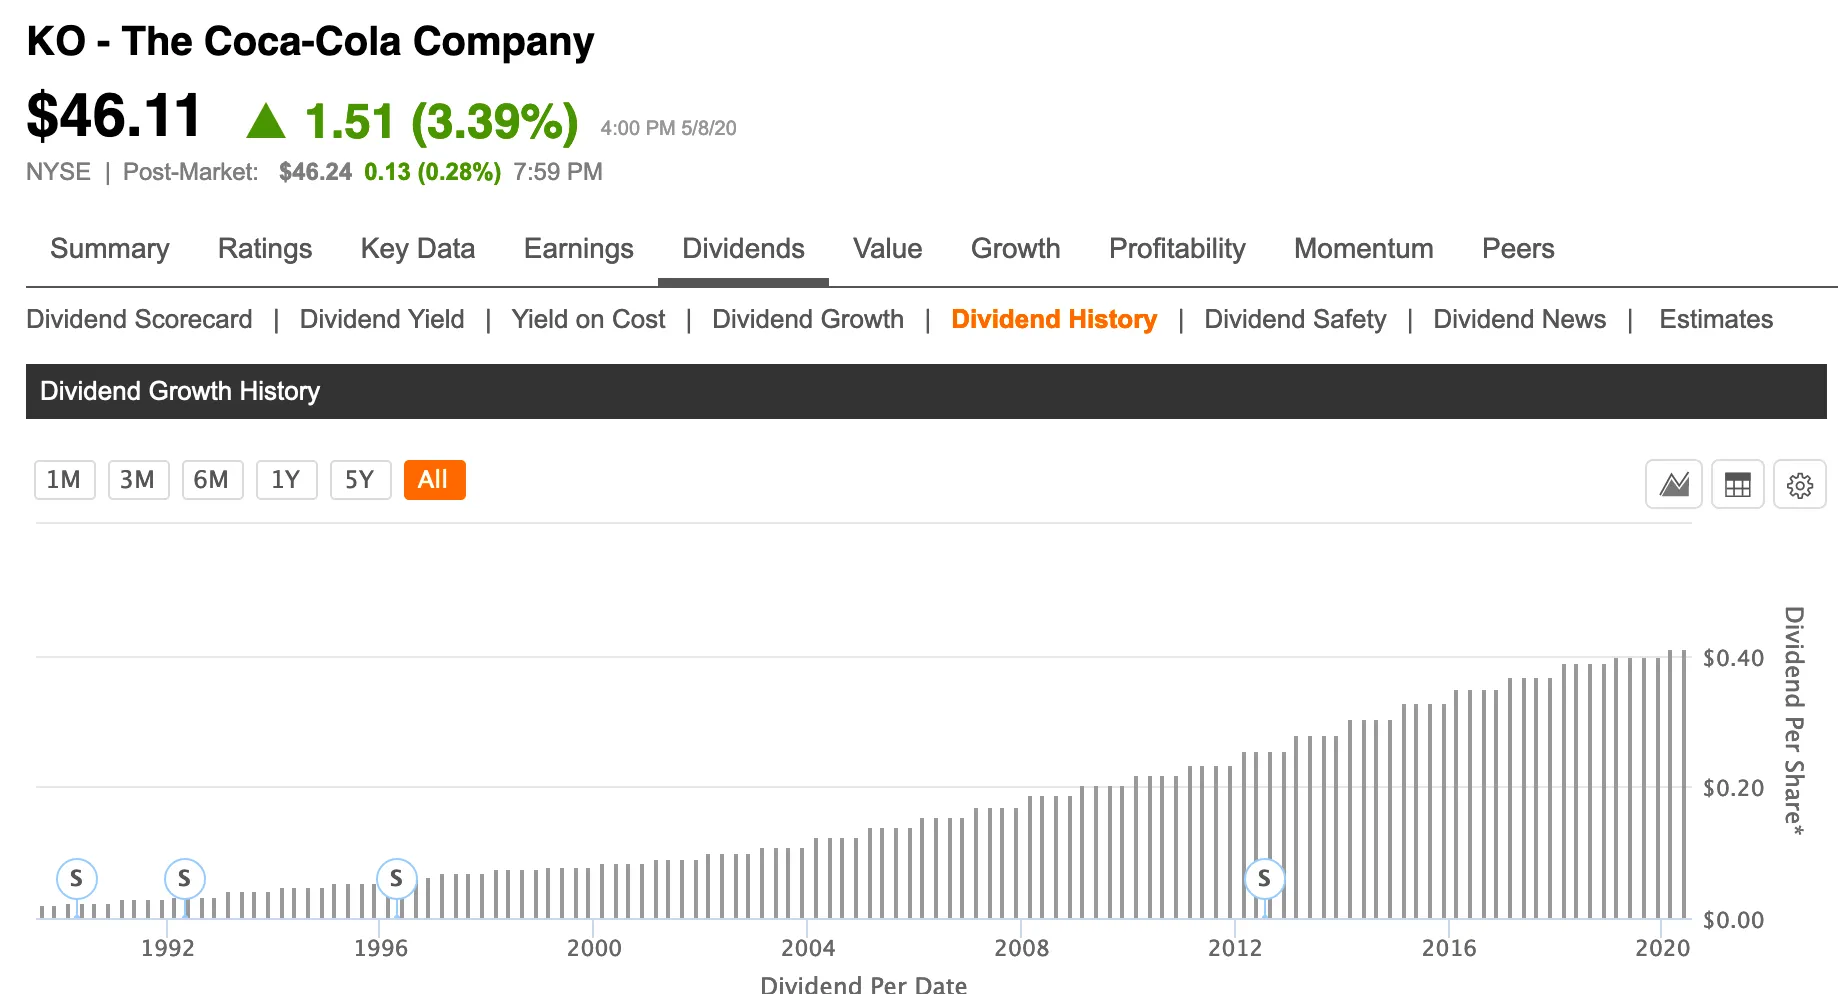The height and width of the screenshot is (994, 1838).
Task: Select the 6M time range
Action: point(212,480)
